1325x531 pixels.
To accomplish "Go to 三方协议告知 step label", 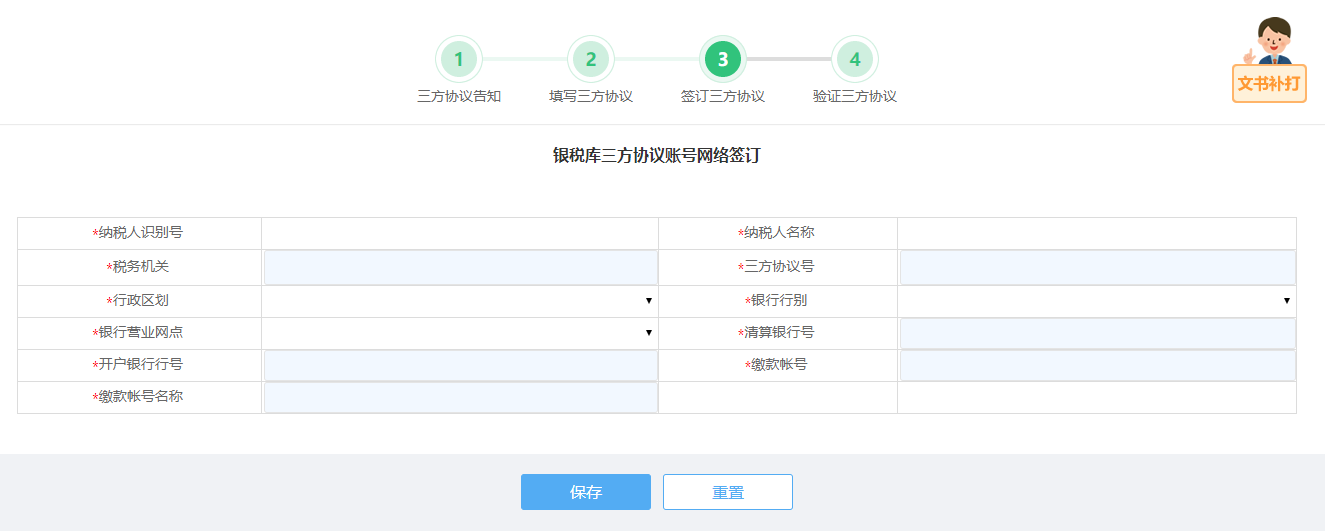I will point(459,97).
